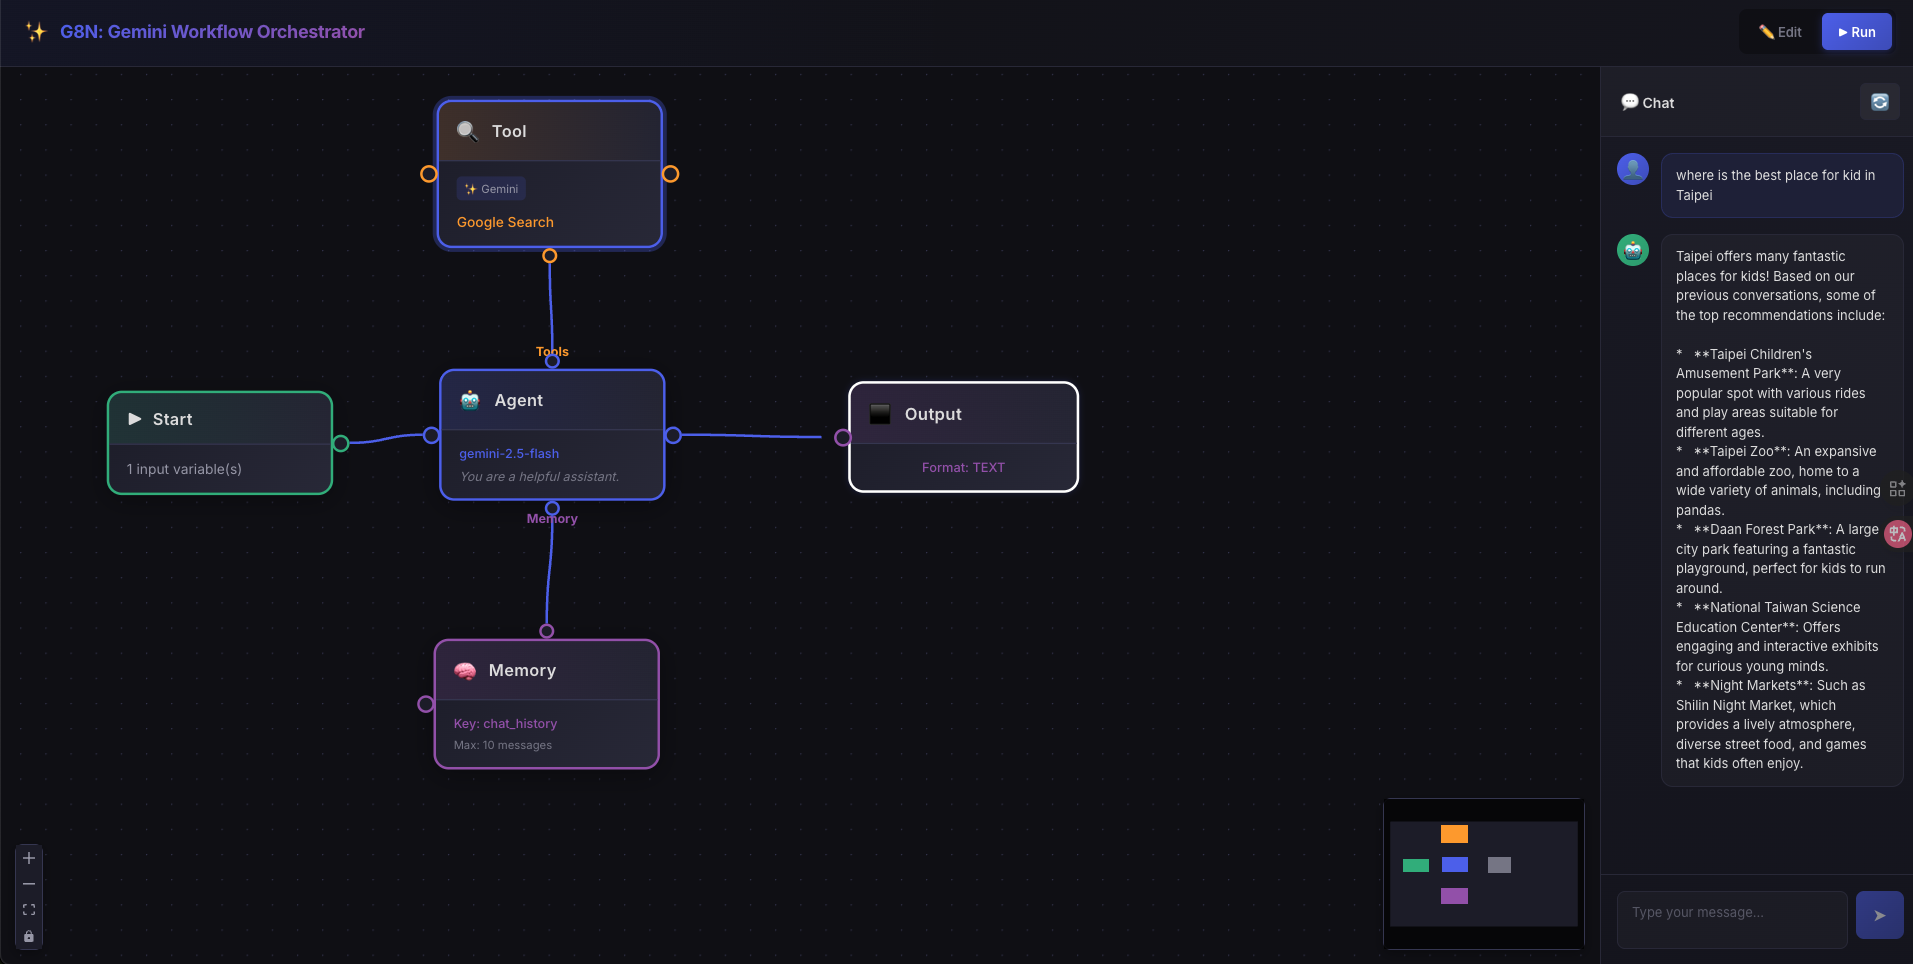The height and width of the screenshot is (964, 1913).
Task: Click the 'Google Search' text on the Tool node
Action: (x=505, y=222)
